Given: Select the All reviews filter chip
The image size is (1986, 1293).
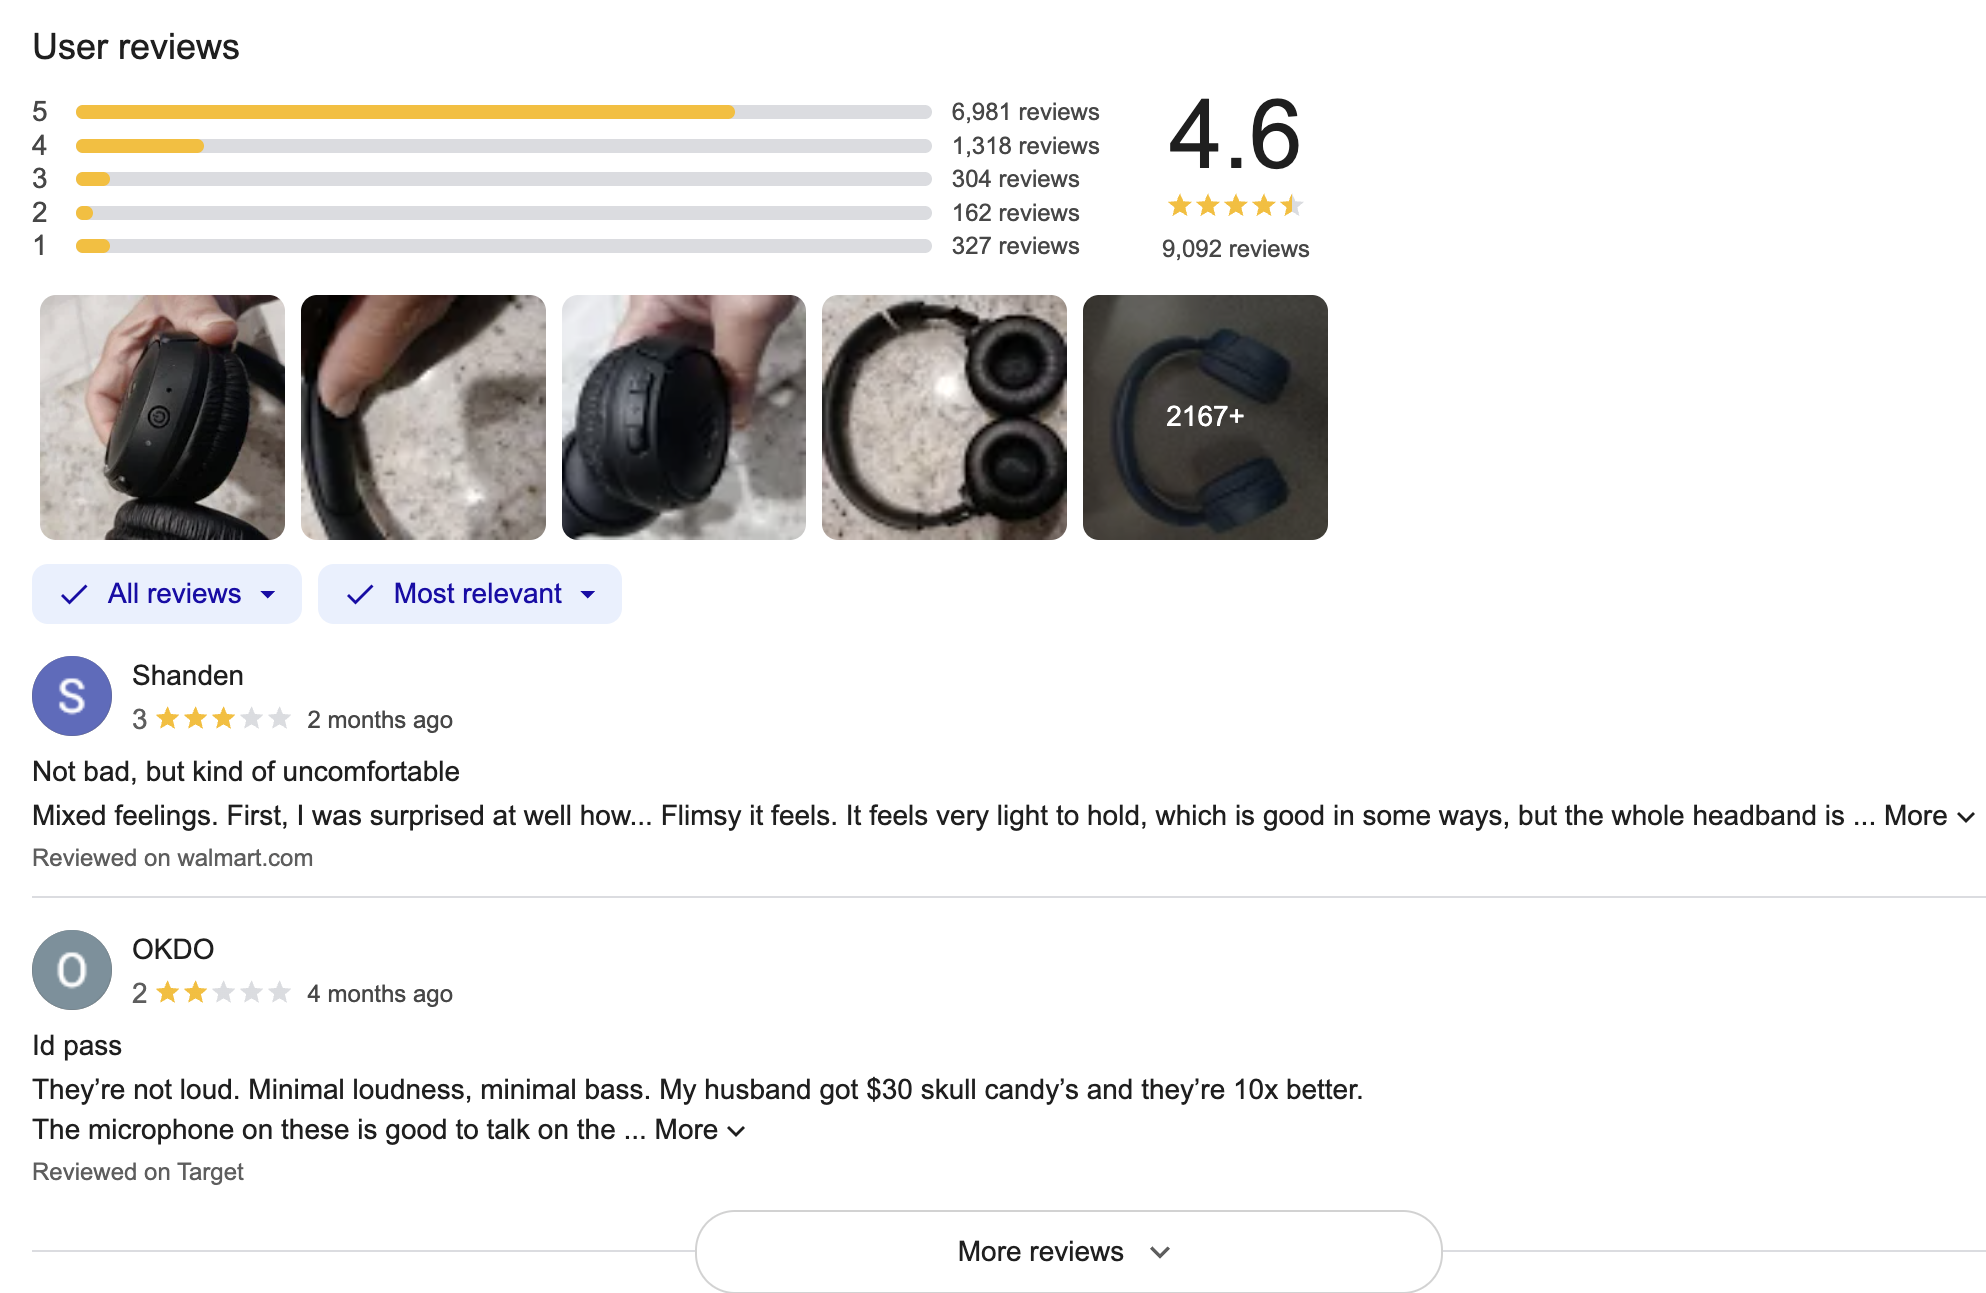Looking at the screenshot, I should (166, 593).
